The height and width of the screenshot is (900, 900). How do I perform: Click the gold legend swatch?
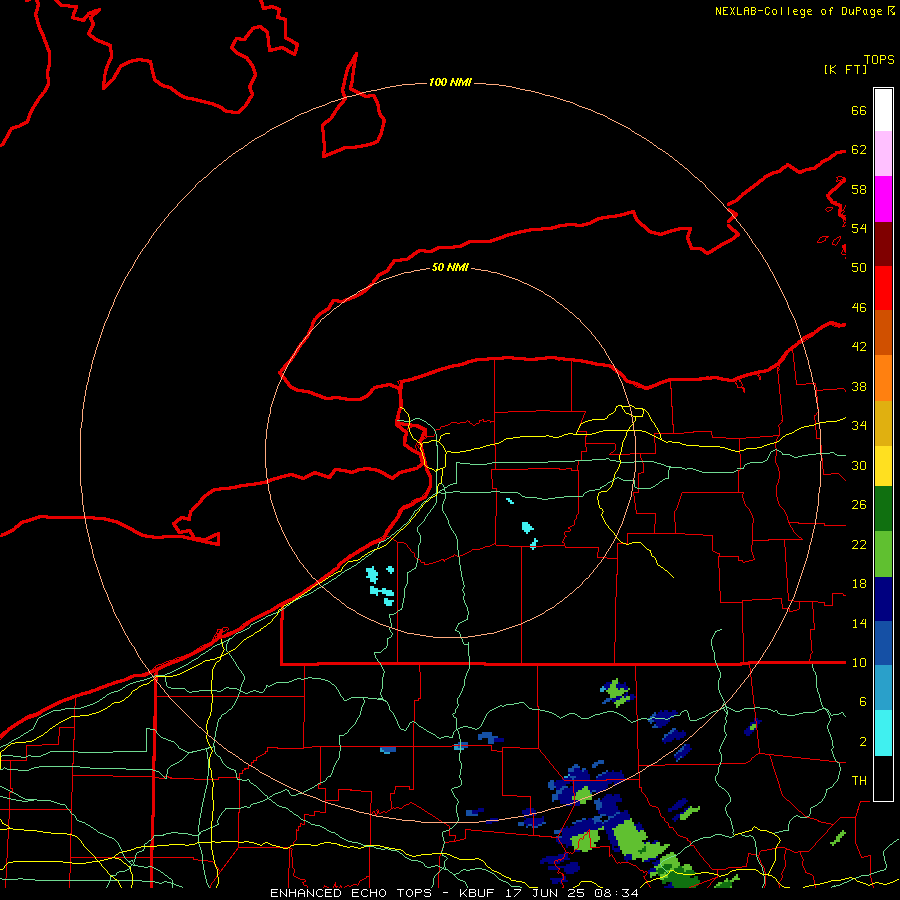(883, 423)
